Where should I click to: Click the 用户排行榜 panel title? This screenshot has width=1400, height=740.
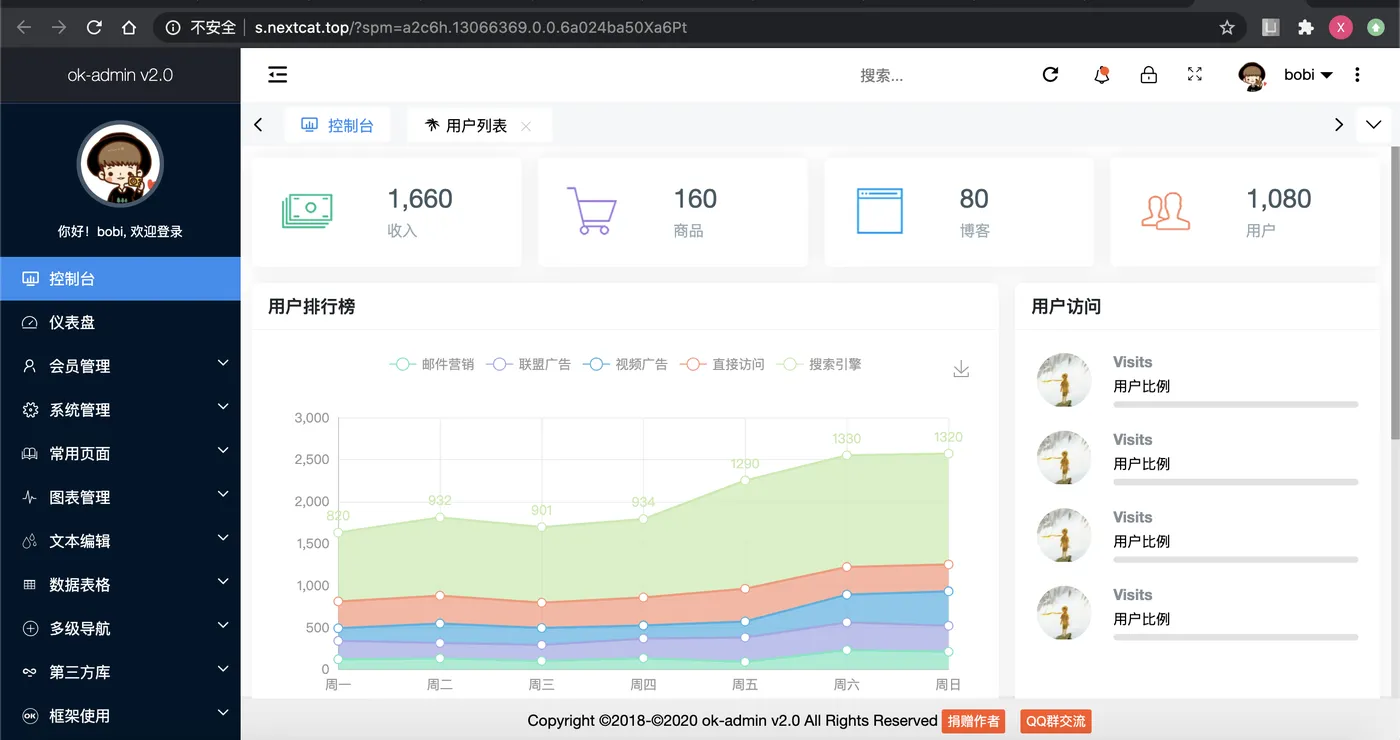click(x=311, y=307)
